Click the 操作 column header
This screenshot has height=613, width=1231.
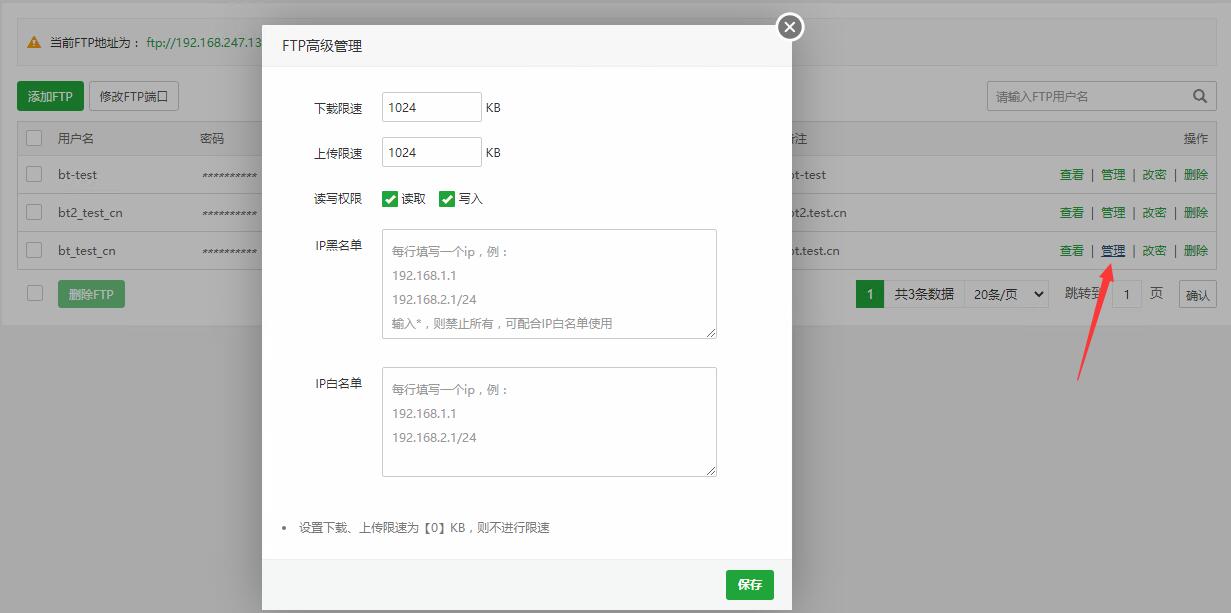tap(1196, 139)
